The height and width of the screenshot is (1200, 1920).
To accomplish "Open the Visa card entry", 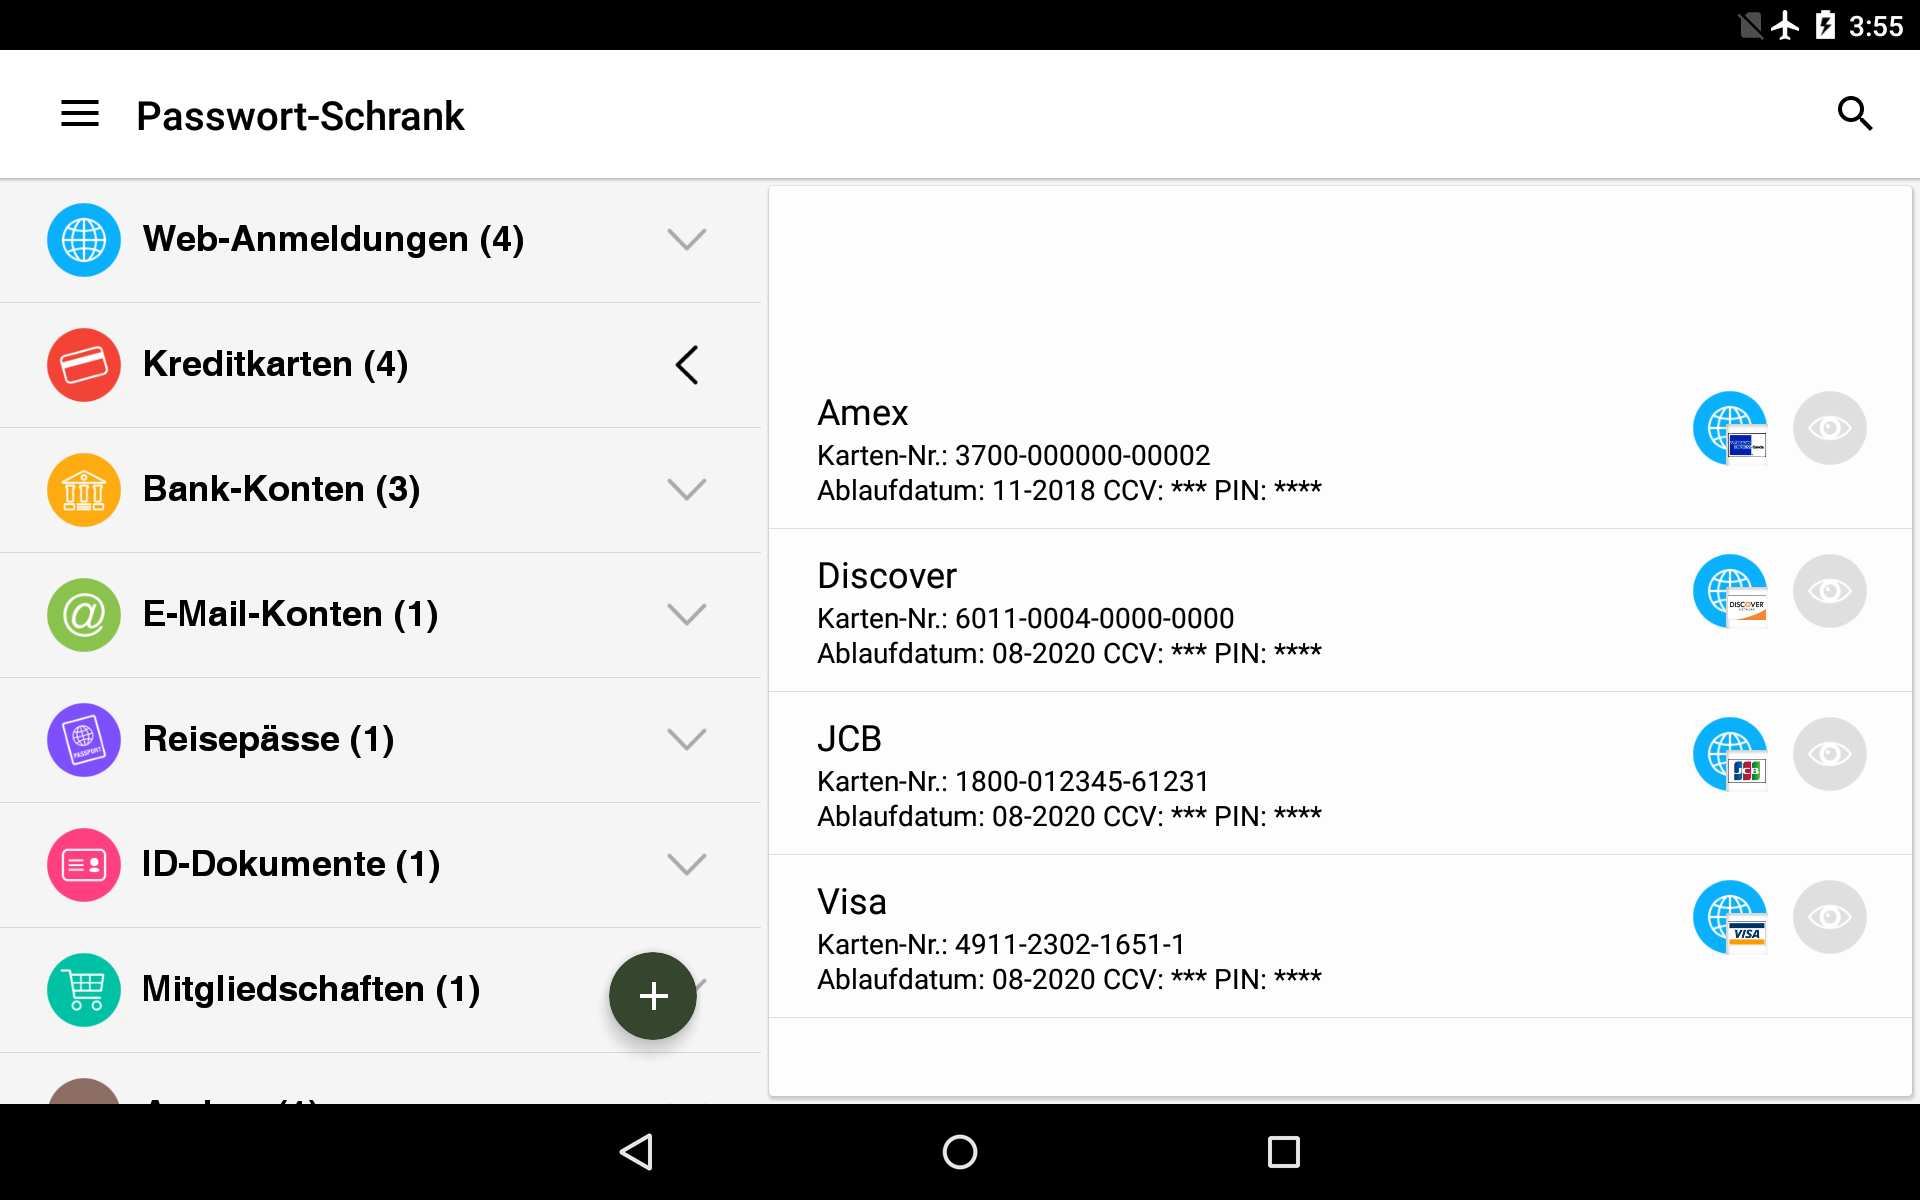I will [1340, 936].
